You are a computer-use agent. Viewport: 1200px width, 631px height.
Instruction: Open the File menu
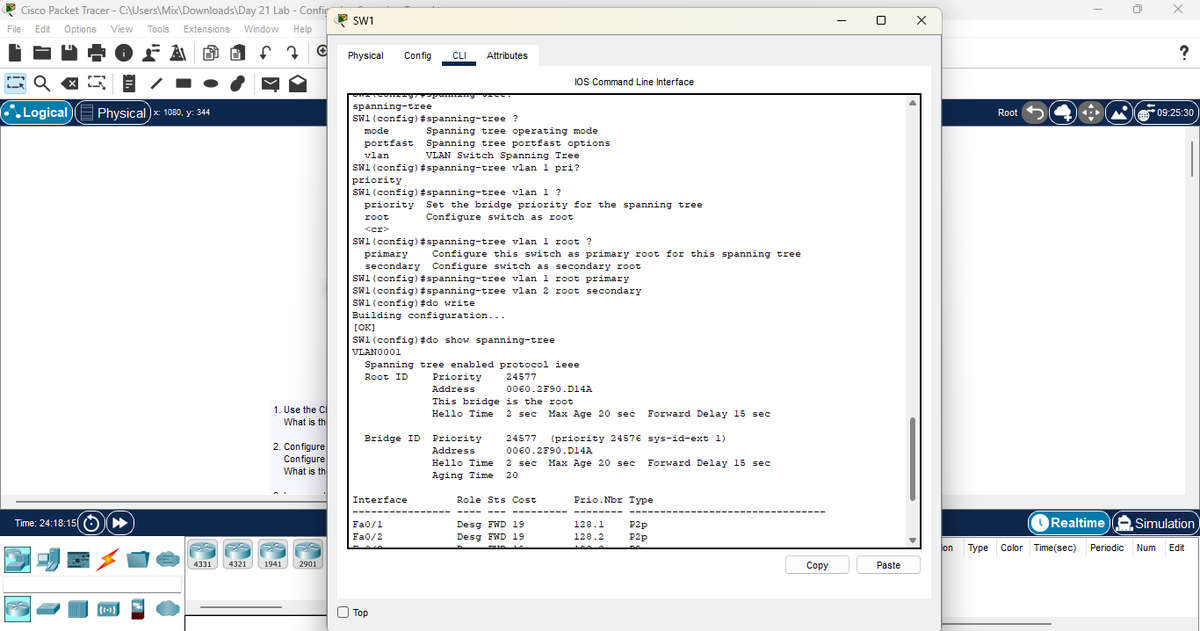coord(15,29)
